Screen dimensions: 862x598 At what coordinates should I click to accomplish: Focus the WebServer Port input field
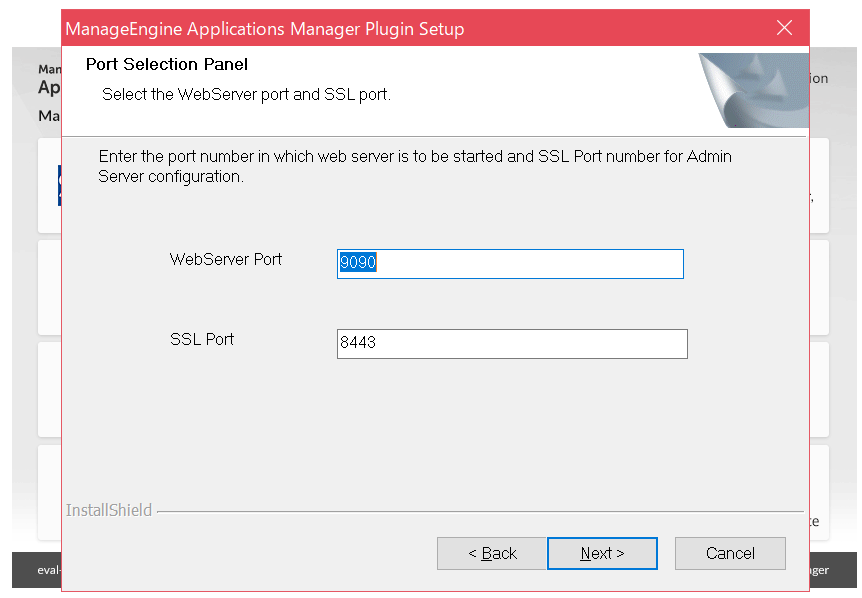coord(510,263)
